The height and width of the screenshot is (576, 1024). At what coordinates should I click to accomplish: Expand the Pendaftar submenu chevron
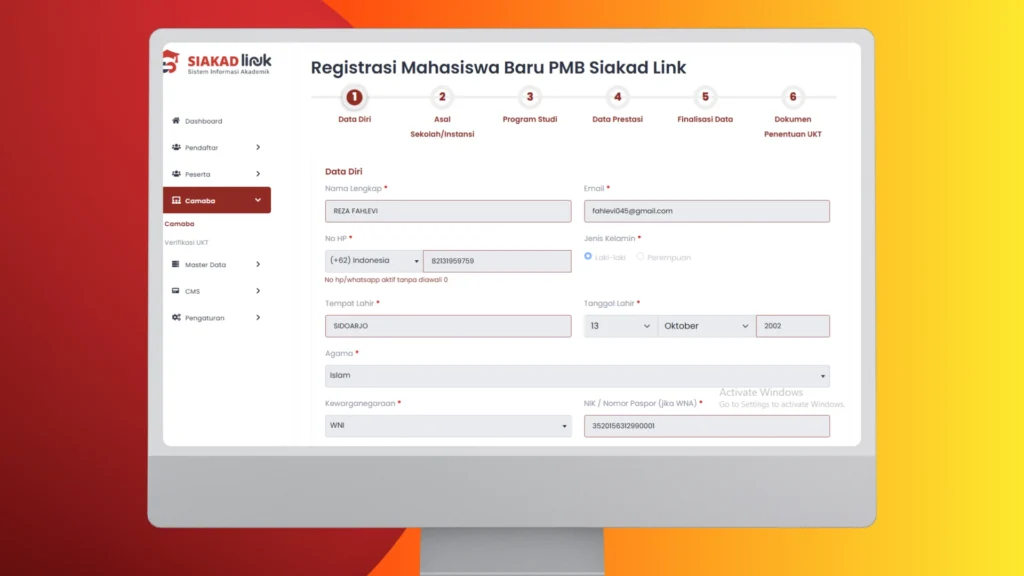(x=258, y=148)
